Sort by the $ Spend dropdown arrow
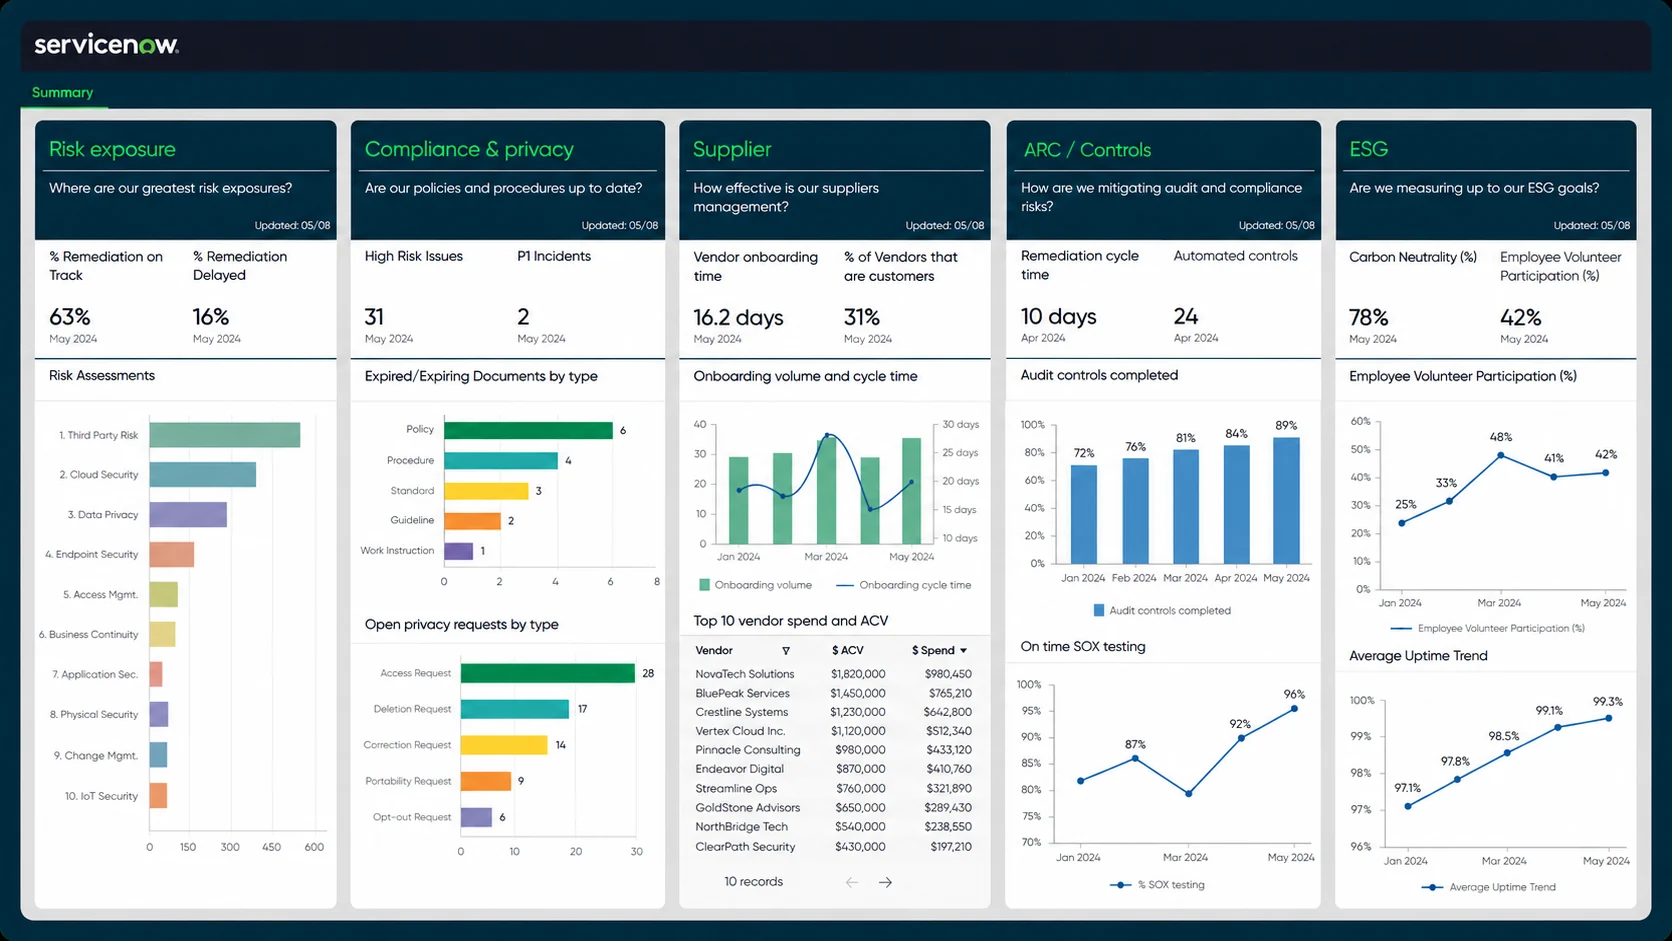1672x941 pixels. 964,651
